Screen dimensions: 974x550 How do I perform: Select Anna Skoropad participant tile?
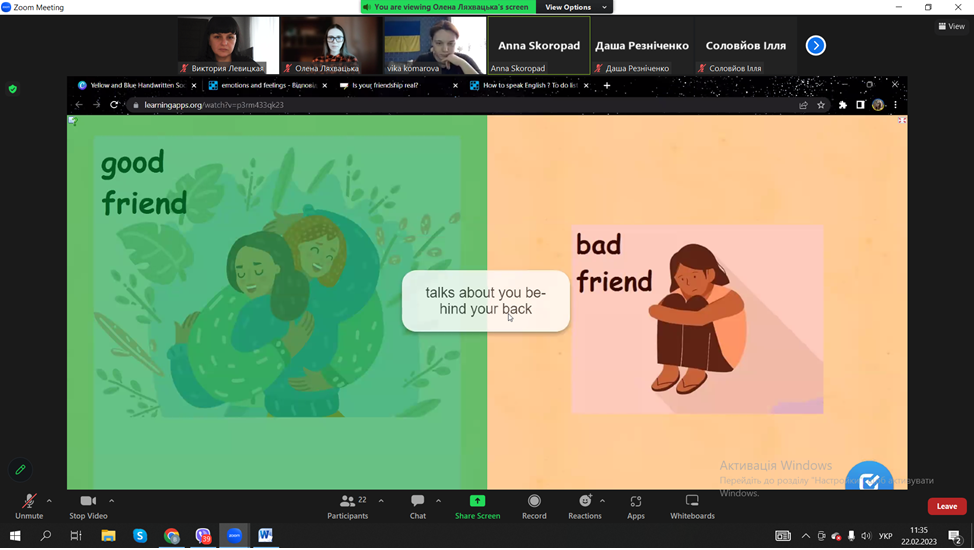coord(538,46)
